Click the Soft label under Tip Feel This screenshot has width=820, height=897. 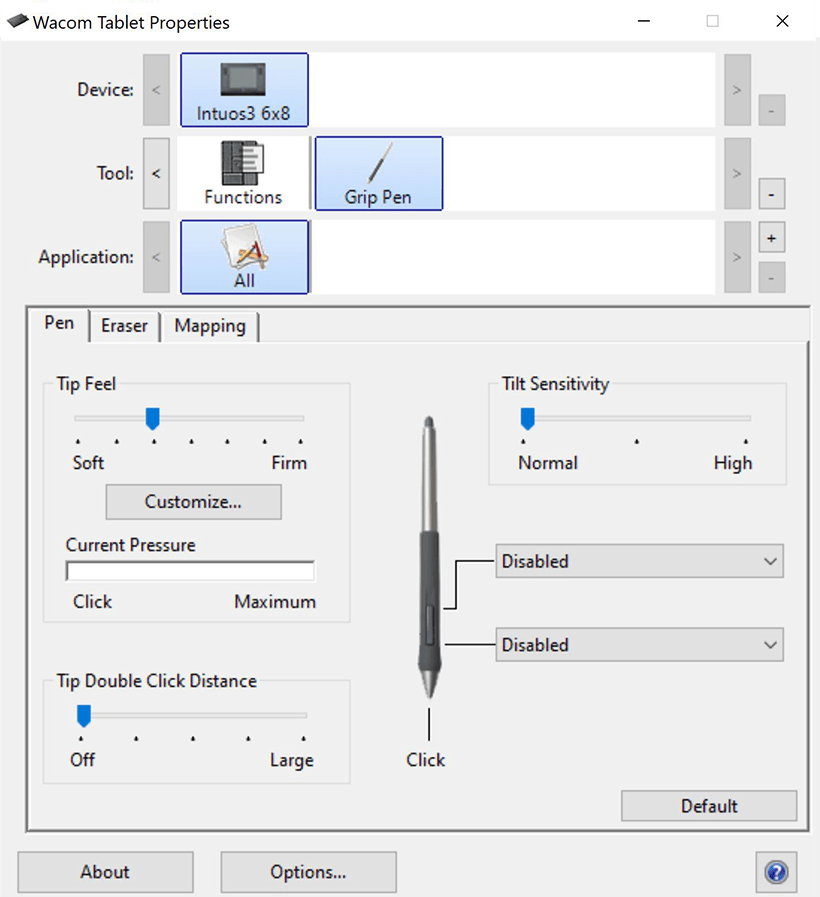click(x=88, y=463)
